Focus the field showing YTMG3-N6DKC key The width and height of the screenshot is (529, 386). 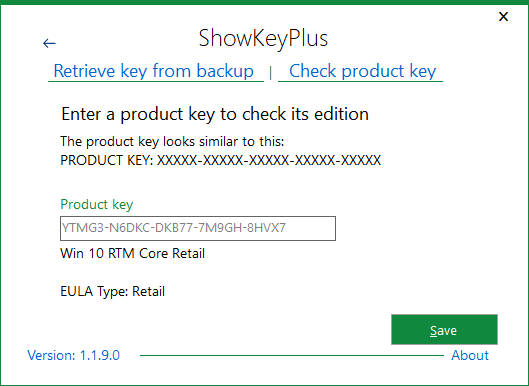[x=198, y=228]
